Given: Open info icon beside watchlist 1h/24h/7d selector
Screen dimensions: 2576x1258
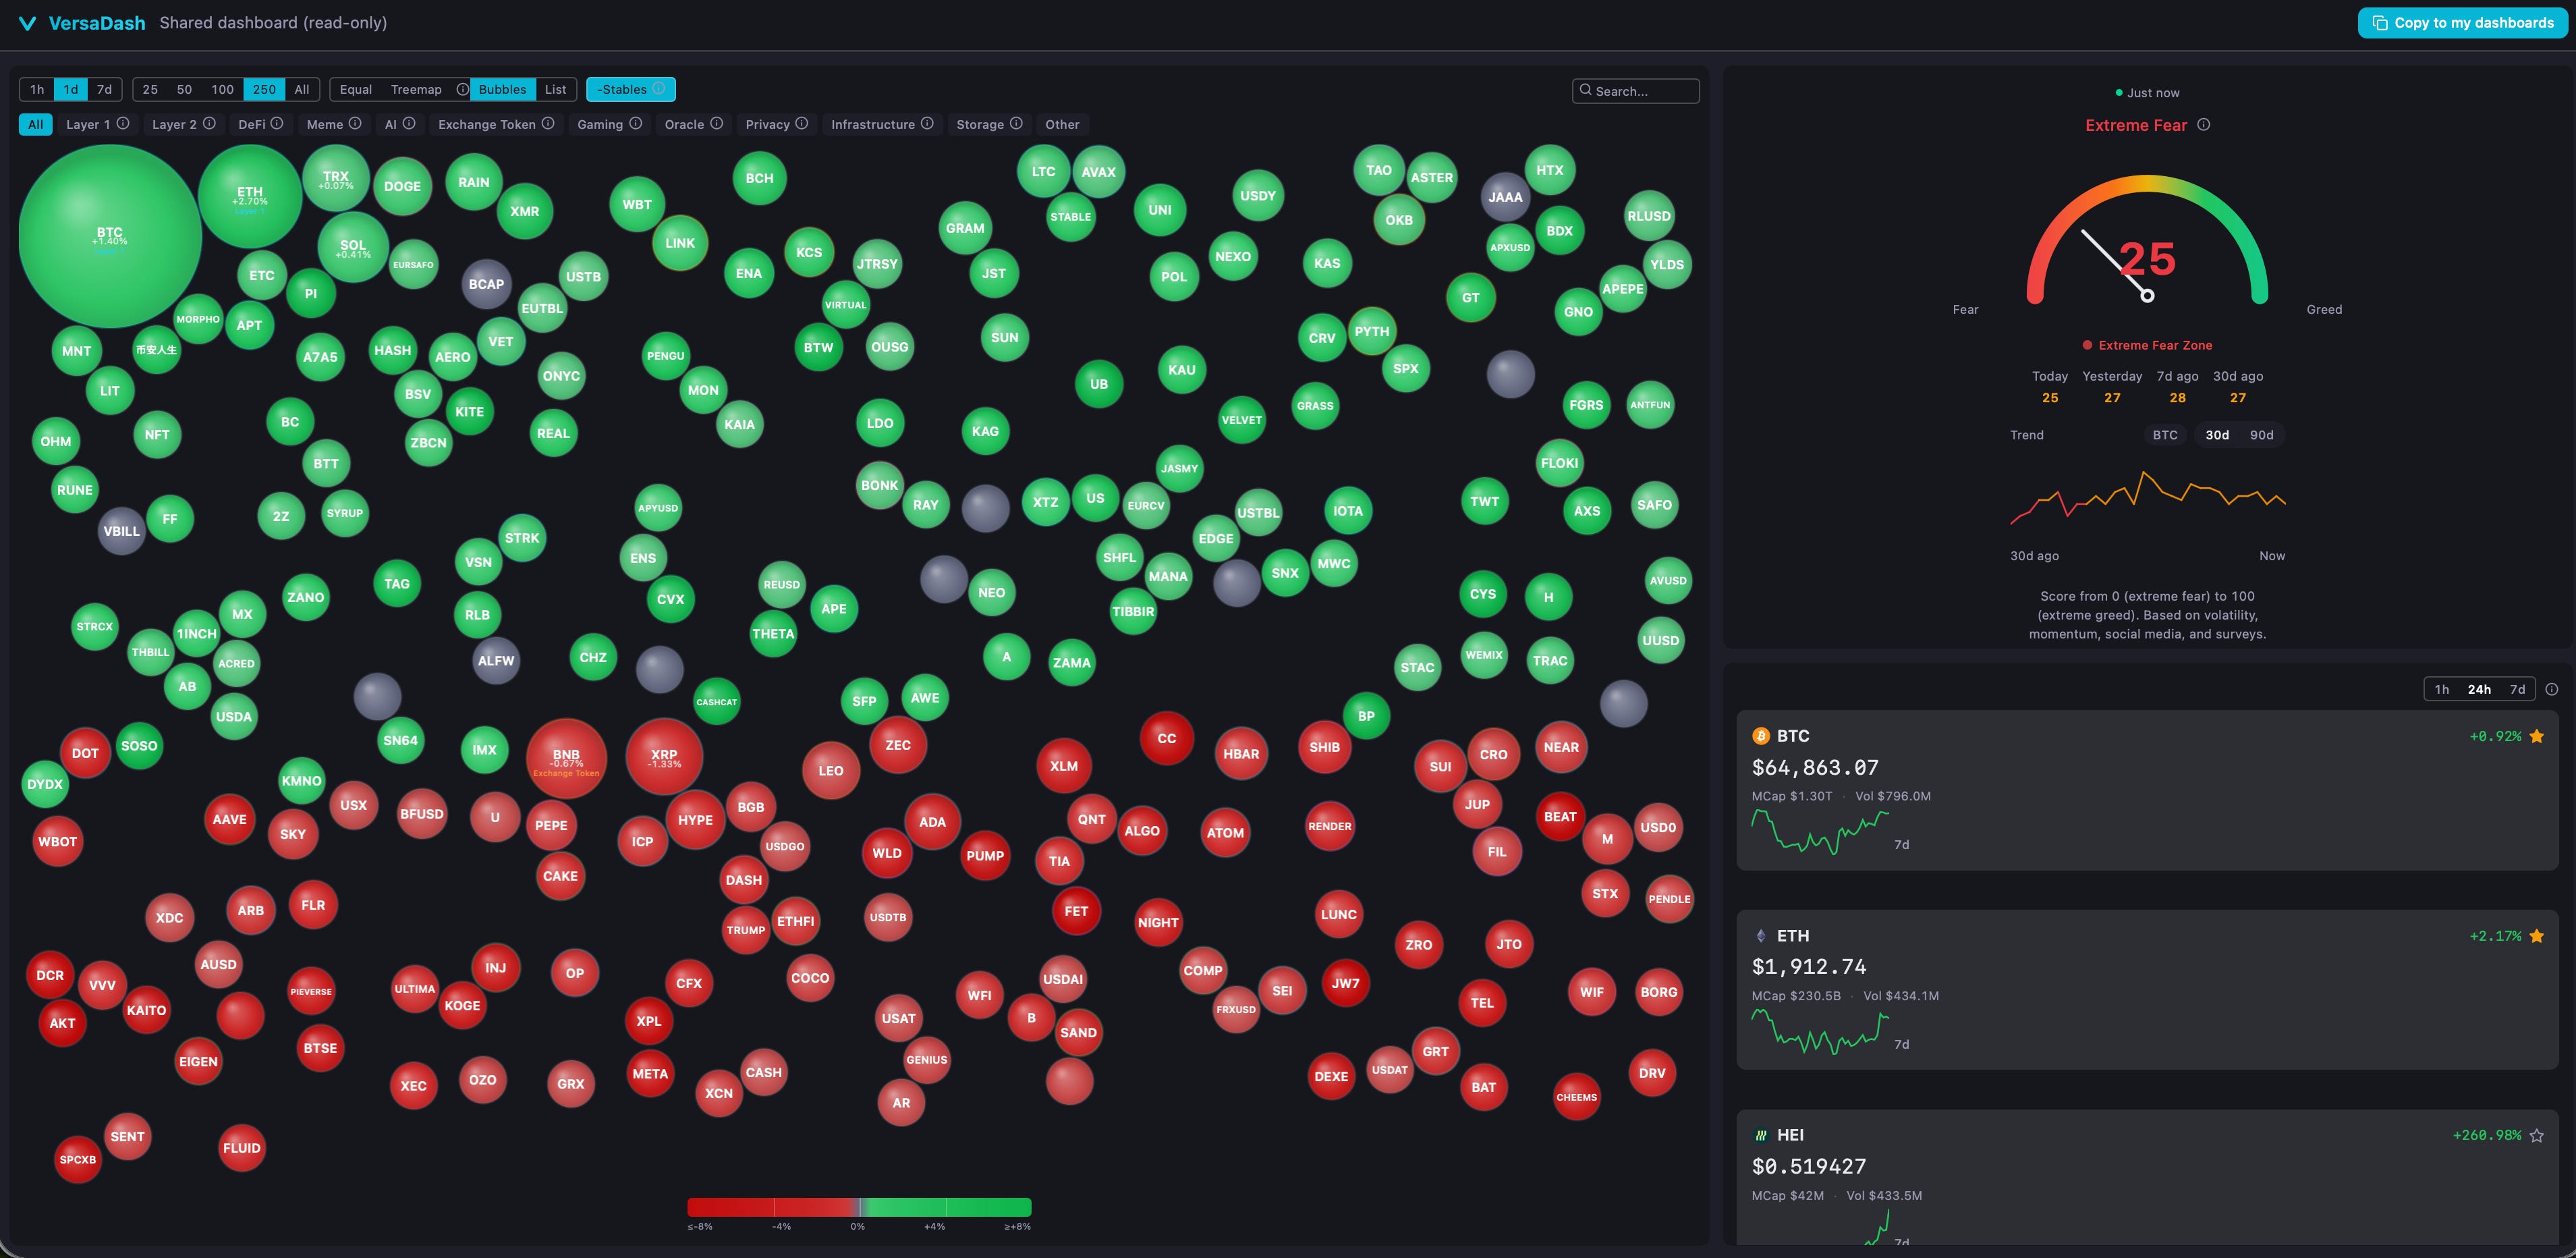Looking at the screenshot, I should (2551, 689).
